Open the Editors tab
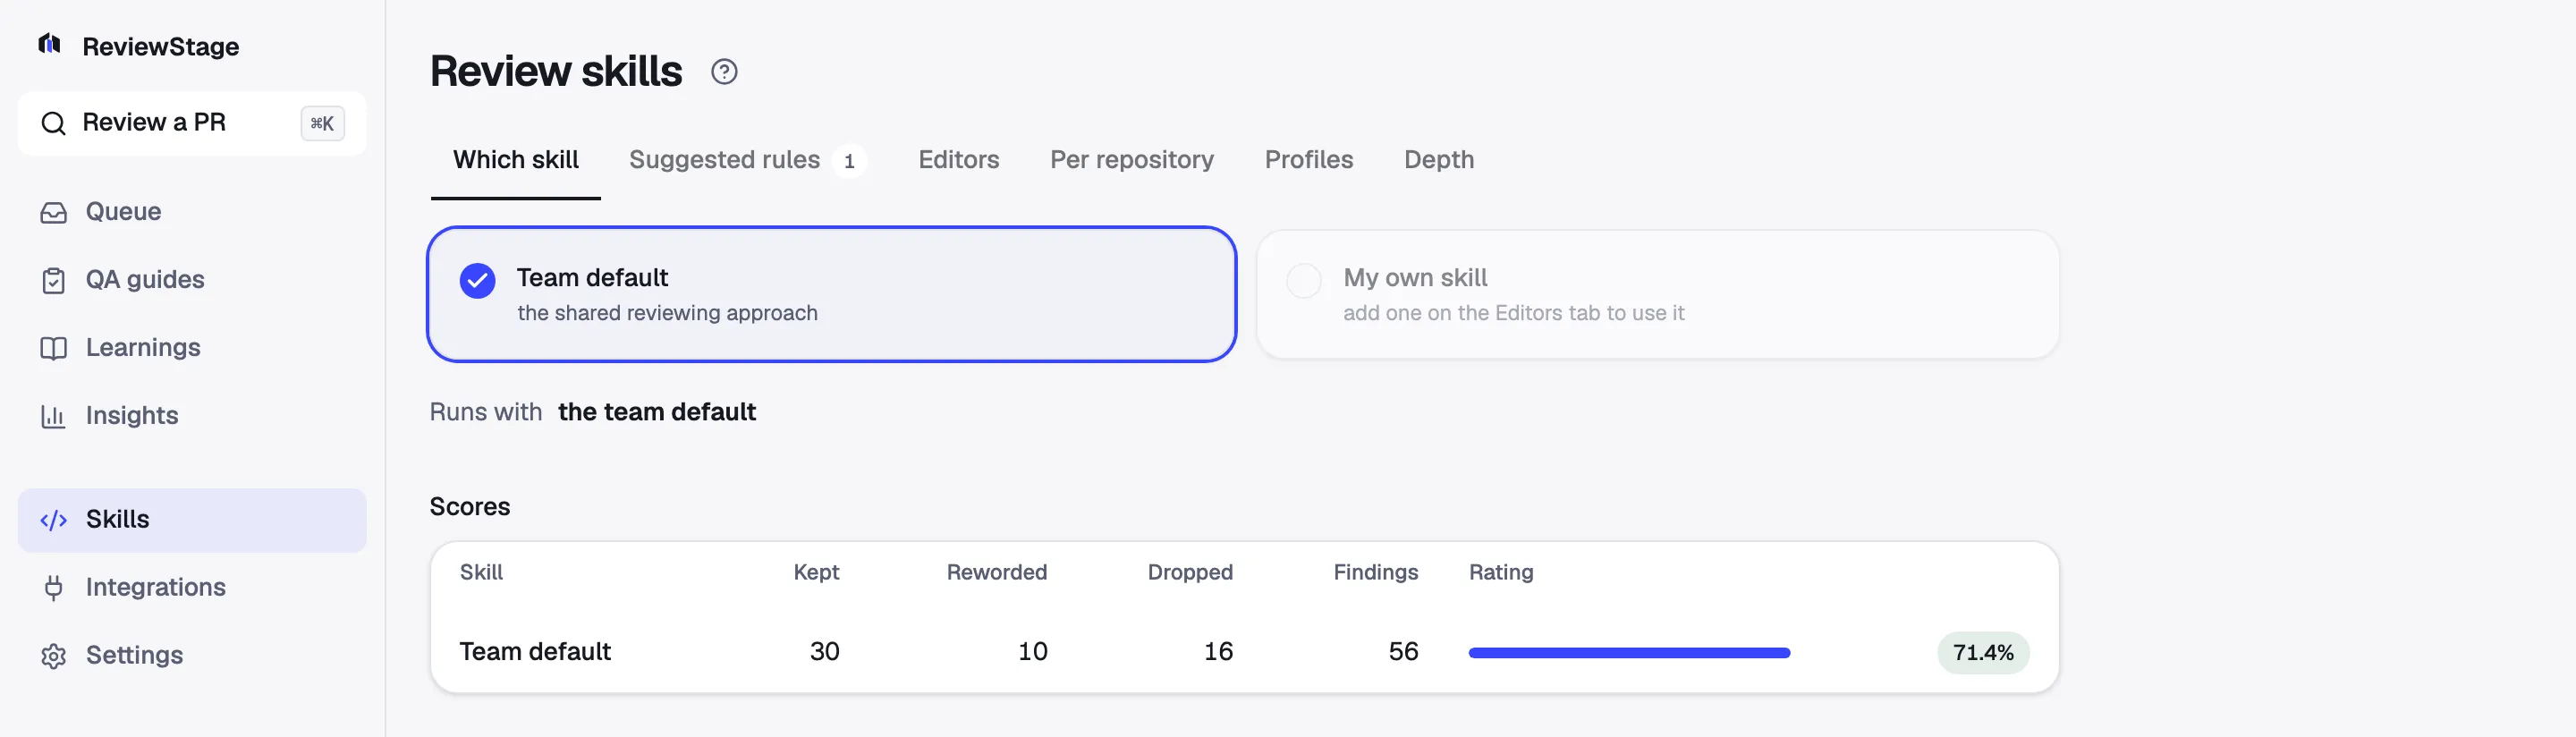The image size is (2576, 737). click(958, 160)
